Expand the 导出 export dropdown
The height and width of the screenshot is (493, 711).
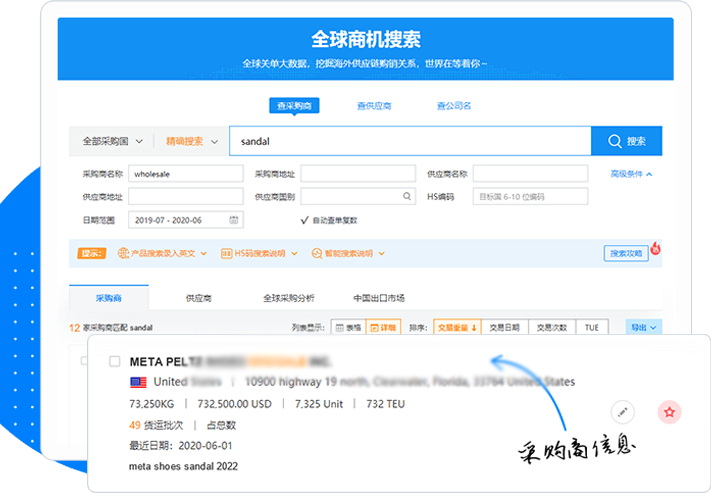click(x=642, y=327)
